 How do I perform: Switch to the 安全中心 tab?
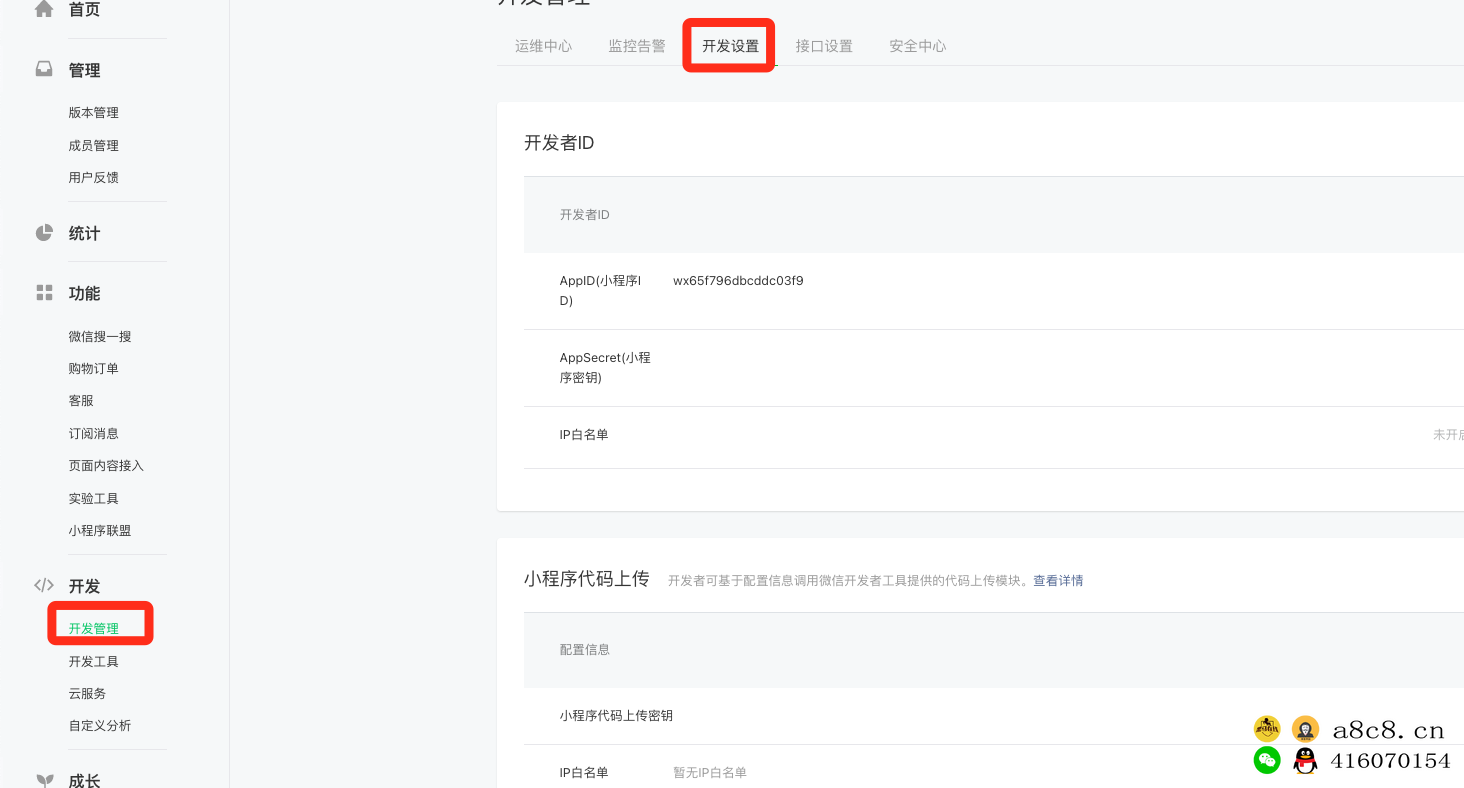click(917, 46)
